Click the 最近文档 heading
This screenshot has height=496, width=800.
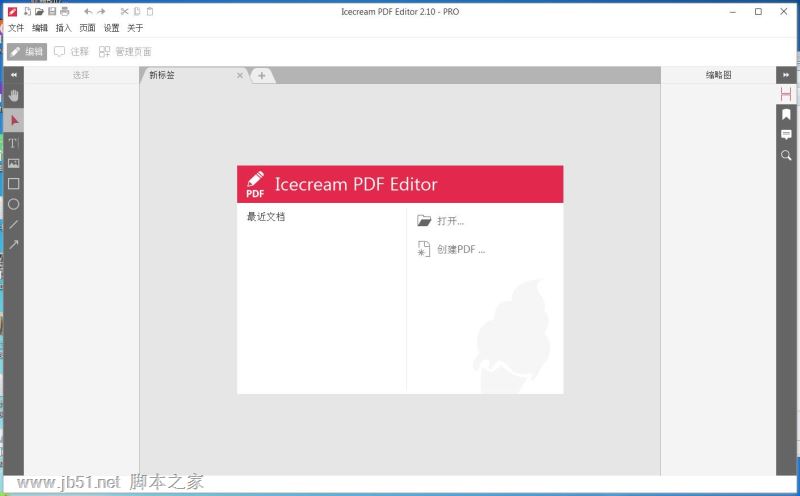(x=266, y=217)
